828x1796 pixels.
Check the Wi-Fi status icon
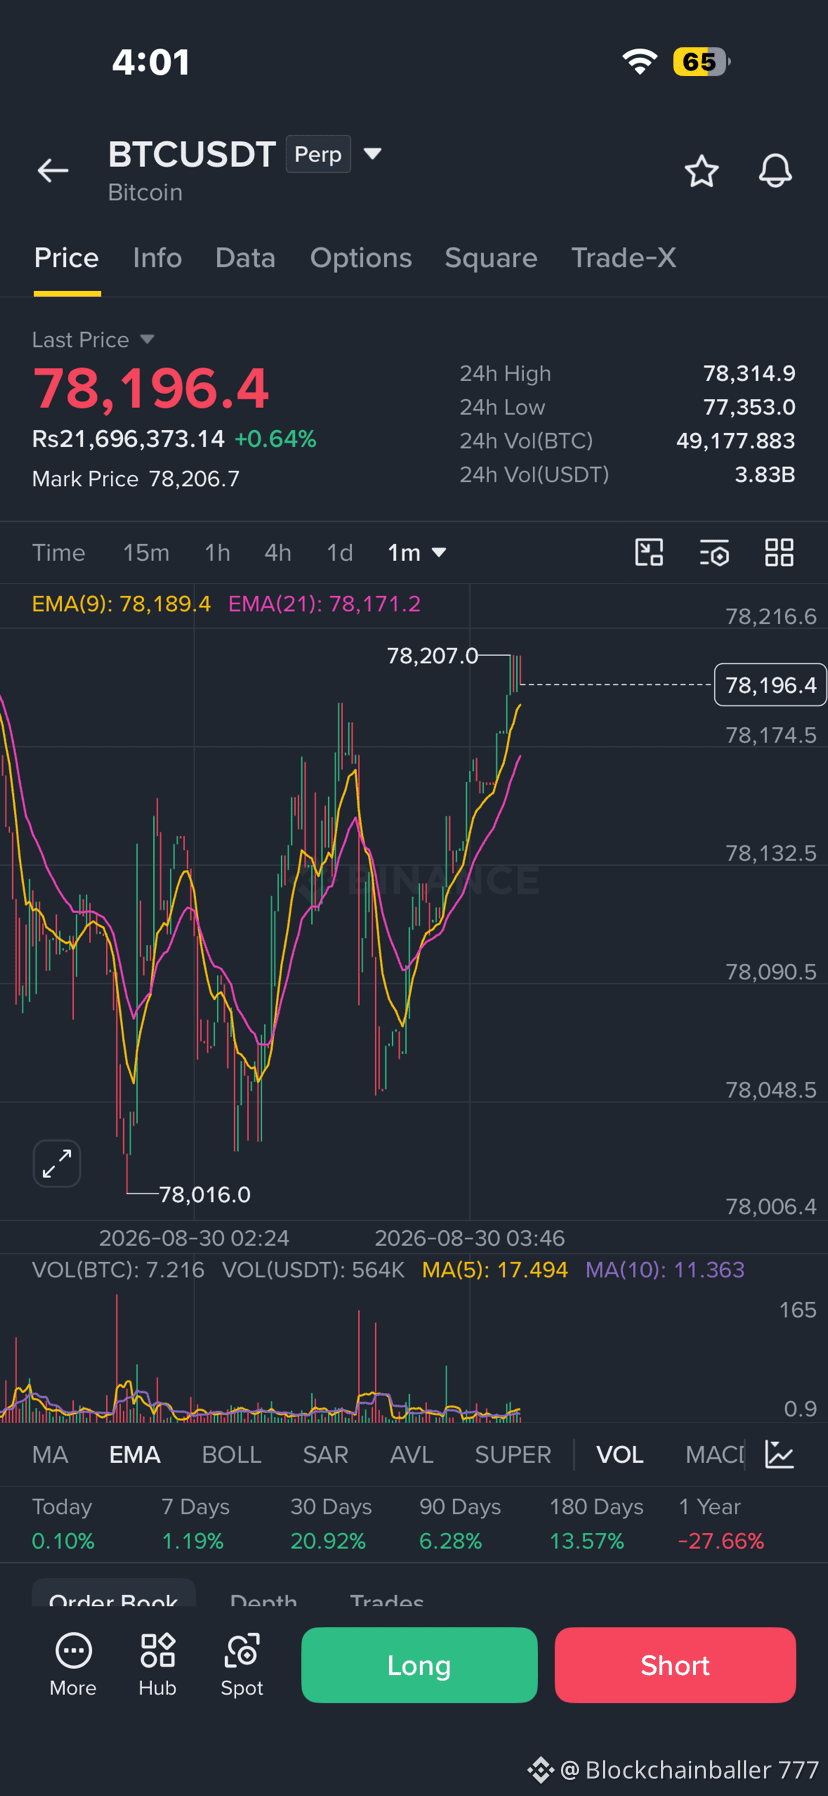639,62
